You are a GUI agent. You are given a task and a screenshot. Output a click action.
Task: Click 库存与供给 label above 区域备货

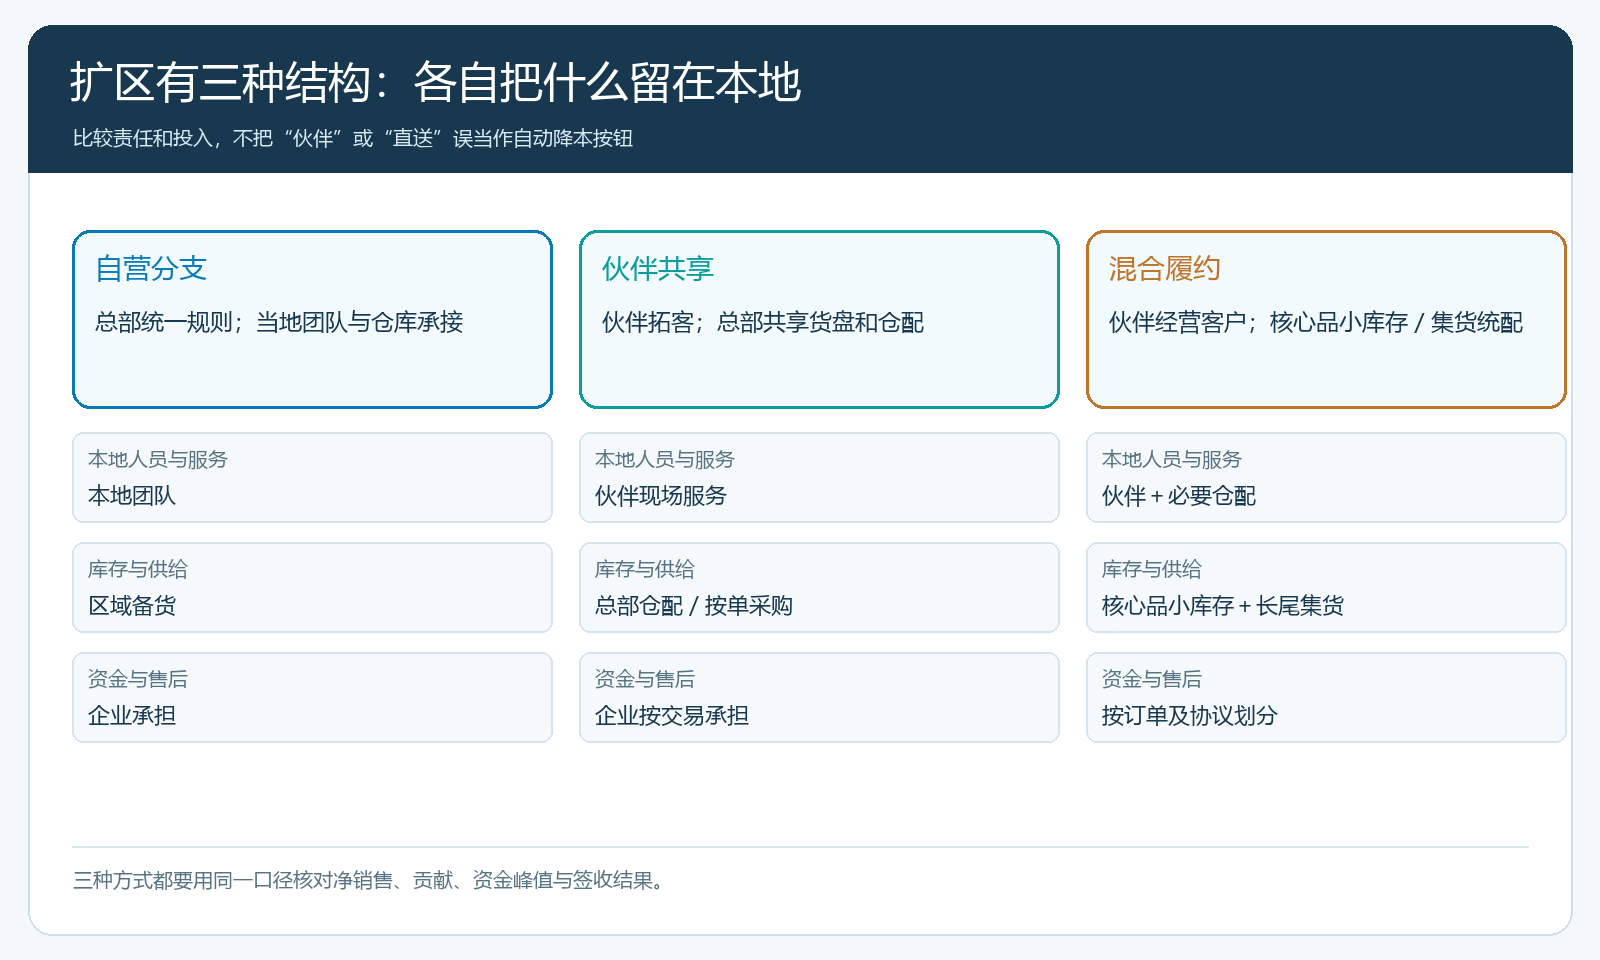[x=138, y=569]
